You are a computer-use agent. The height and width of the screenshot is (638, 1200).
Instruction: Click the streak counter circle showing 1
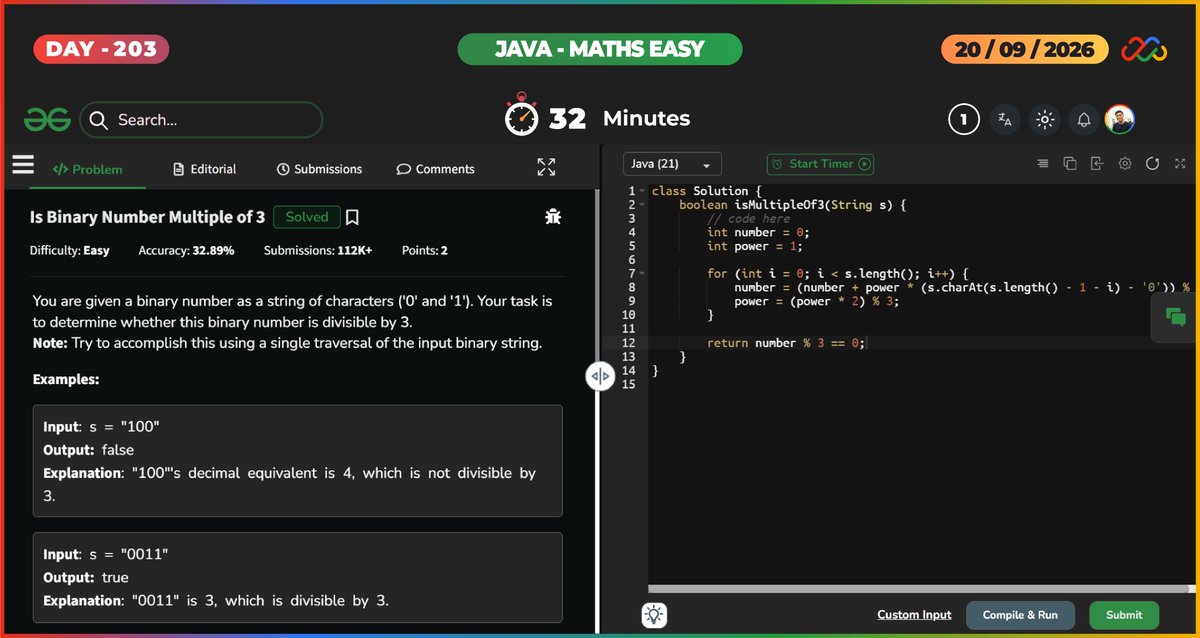pyautogui.click(x=963, y=120)
